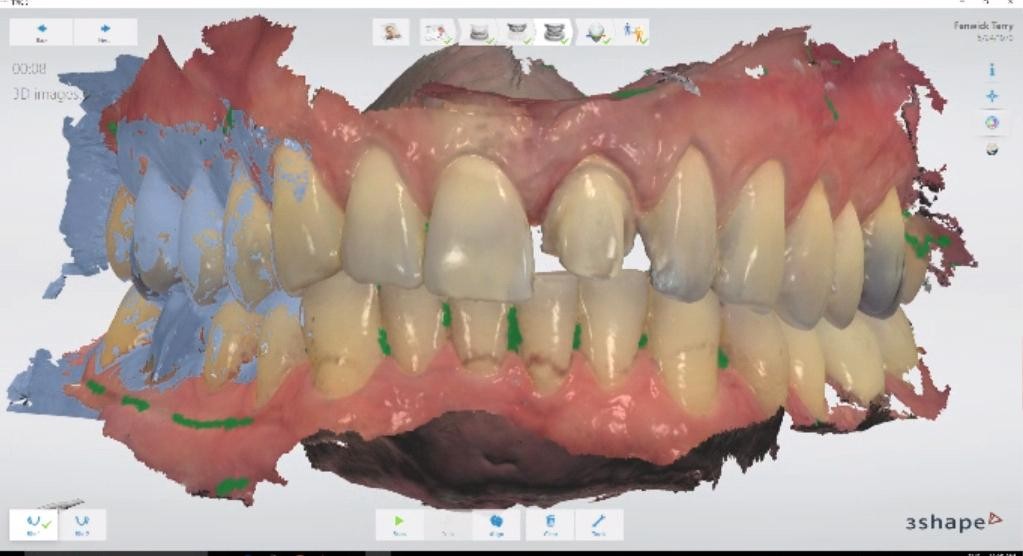Click the Next arrow button
The image size is (1023, 556).
pos(105,32)
